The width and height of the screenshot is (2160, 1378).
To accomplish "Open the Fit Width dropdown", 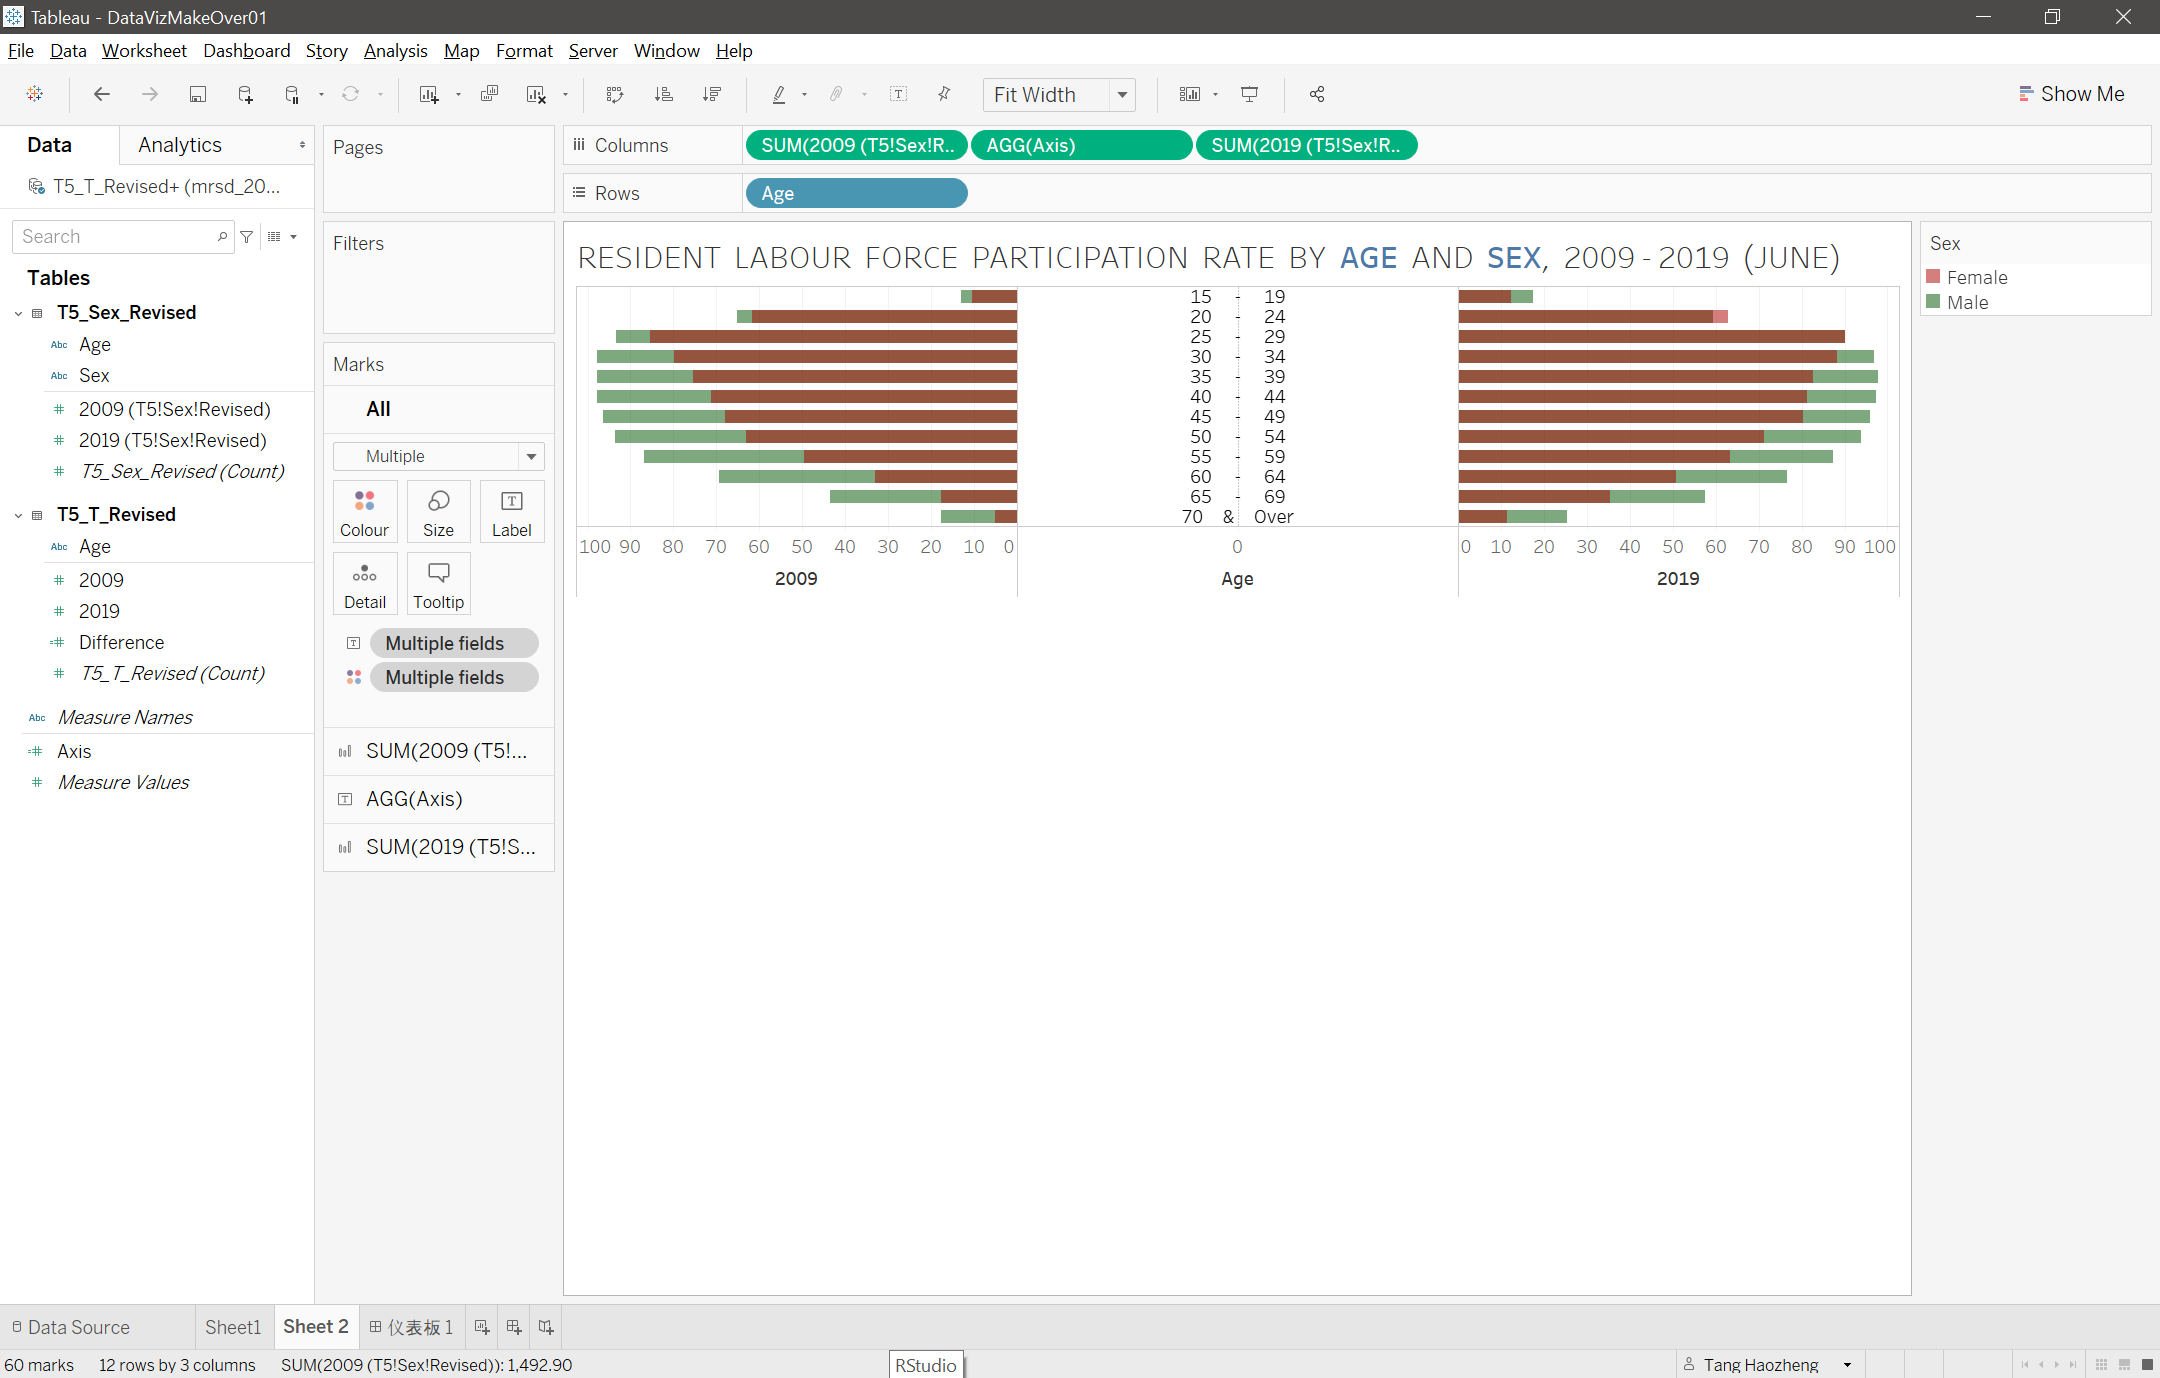I will click(x=1122, y=95).
